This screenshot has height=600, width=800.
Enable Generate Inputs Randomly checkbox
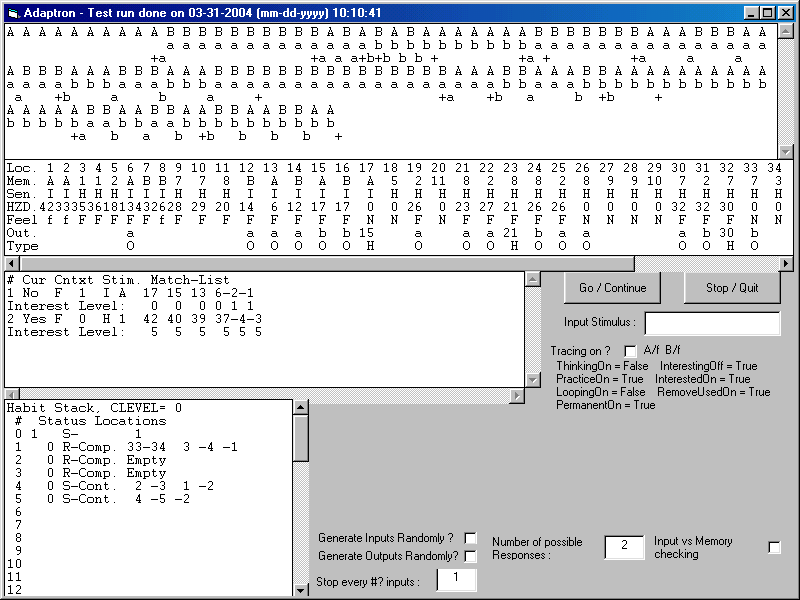(x=470, y=538)
